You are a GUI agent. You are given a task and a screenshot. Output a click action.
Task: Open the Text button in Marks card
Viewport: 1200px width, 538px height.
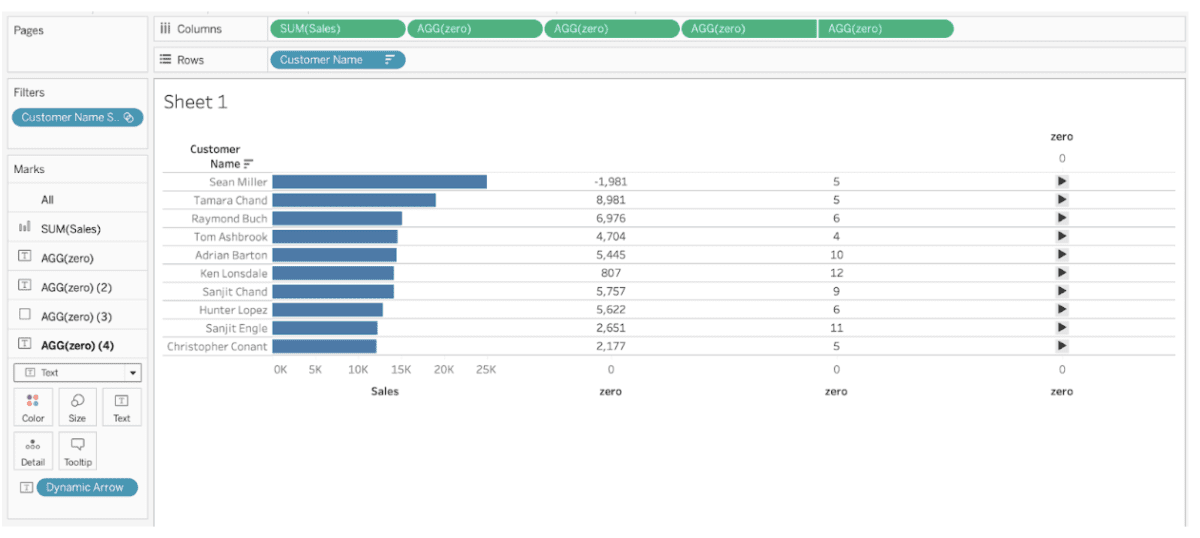pyautogui.click(x=121, y=407)
